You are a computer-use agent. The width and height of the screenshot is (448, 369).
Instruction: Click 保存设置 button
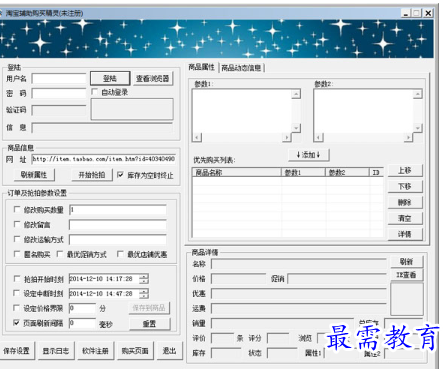pyautogui.click(x=17, y=350)
